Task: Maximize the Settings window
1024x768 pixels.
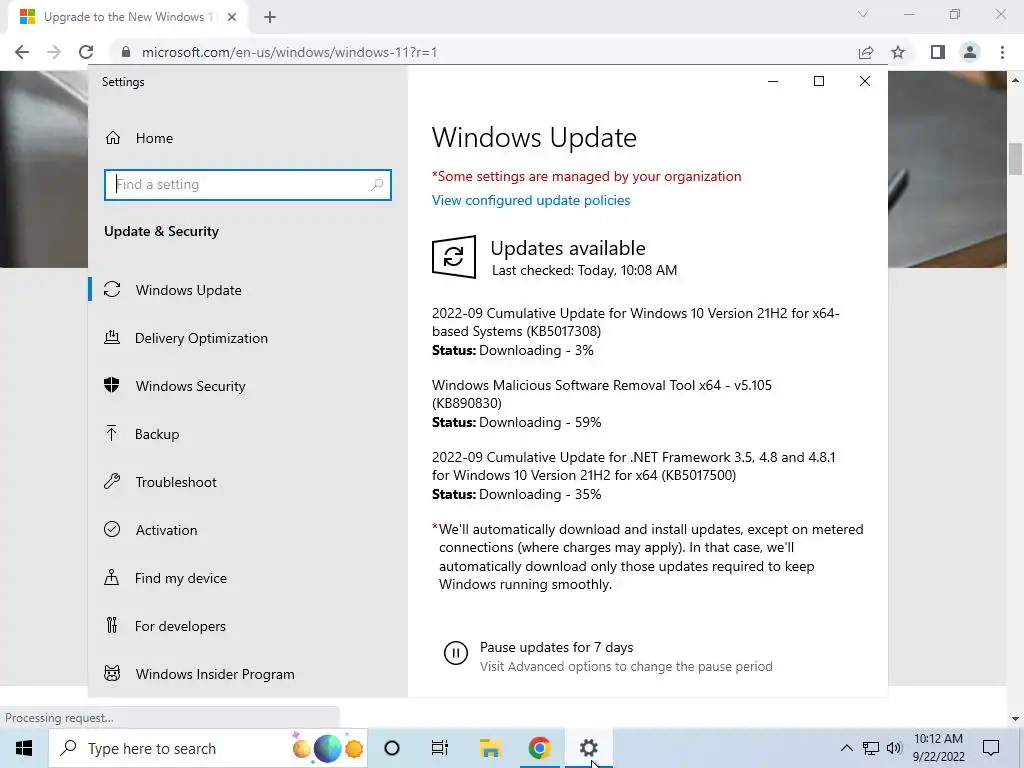Action: pyautogui.click(x=819, y=81)
